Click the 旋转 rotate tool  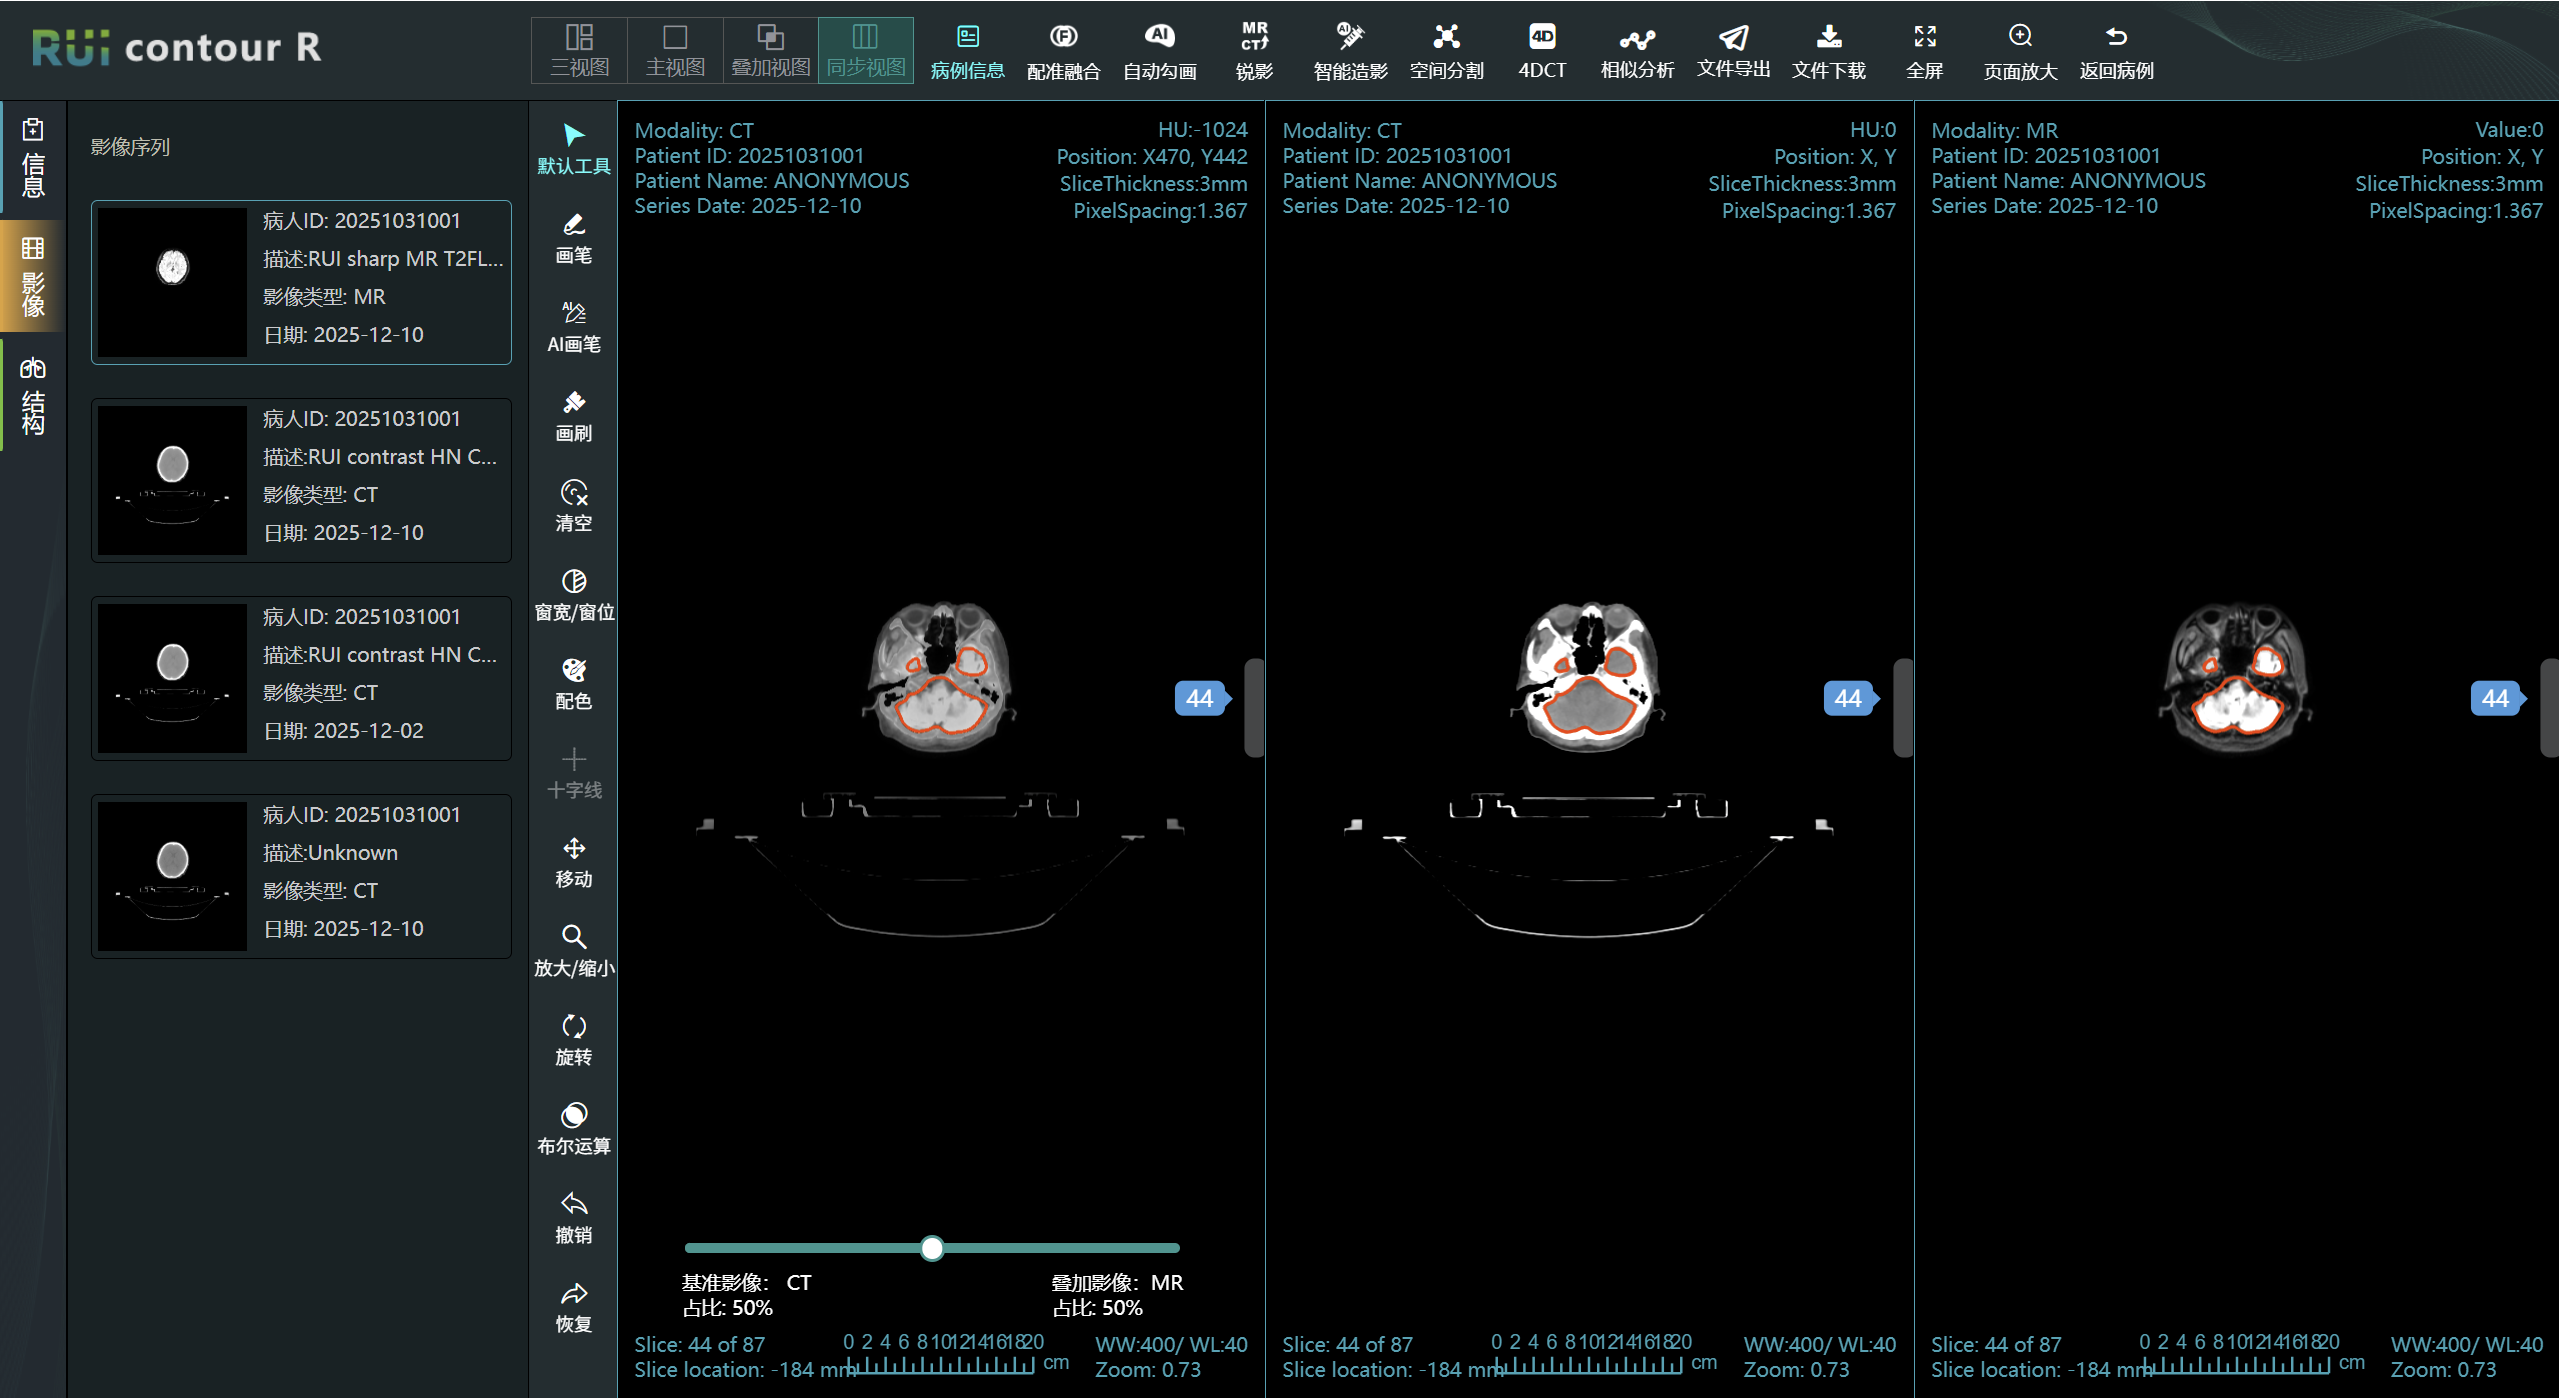coord(573,1039)
